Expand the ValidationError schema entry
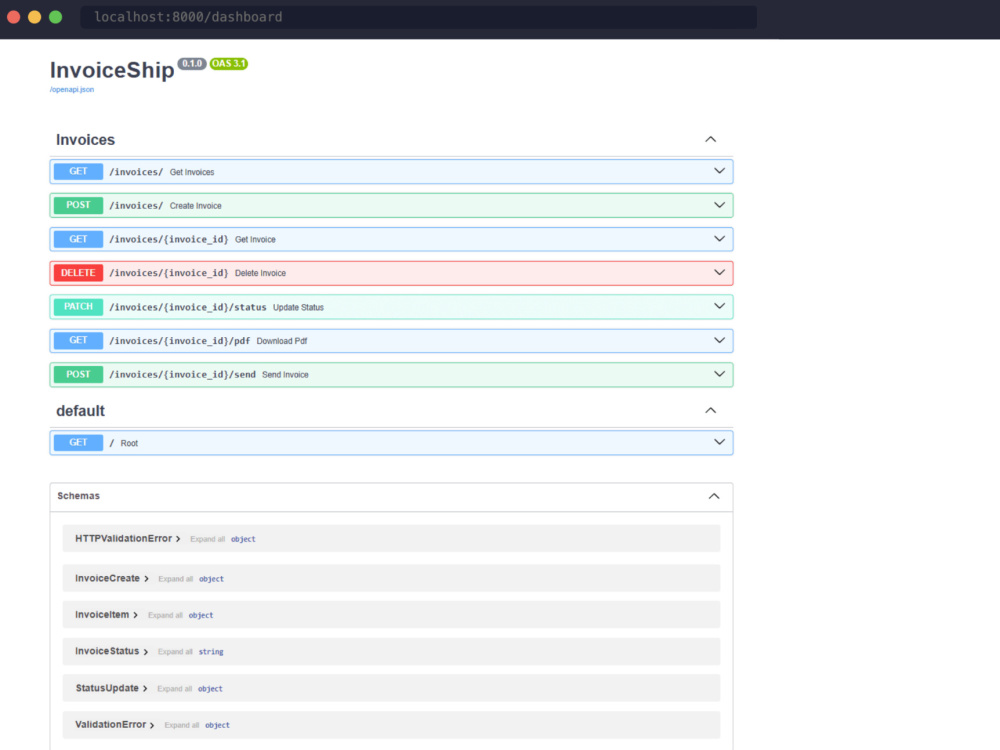The width and height of the screenshot is (1000, 750). 115,725
